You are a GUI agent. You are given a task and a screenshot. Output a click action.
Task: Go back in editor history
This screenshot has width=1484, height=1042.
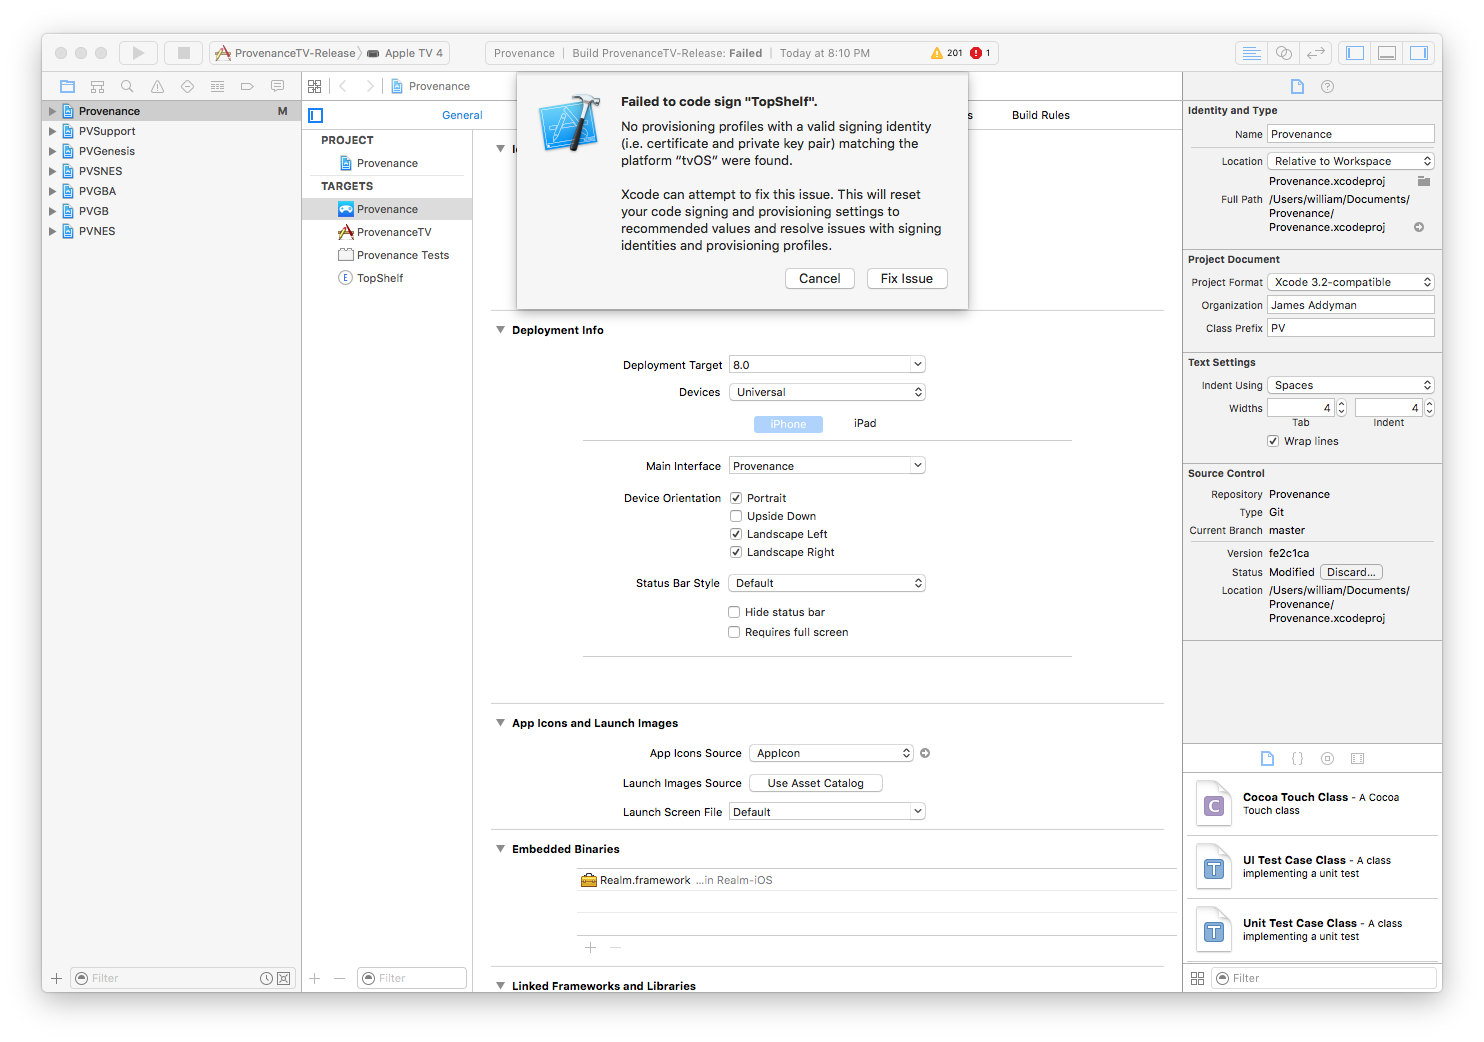coord(343,86)
